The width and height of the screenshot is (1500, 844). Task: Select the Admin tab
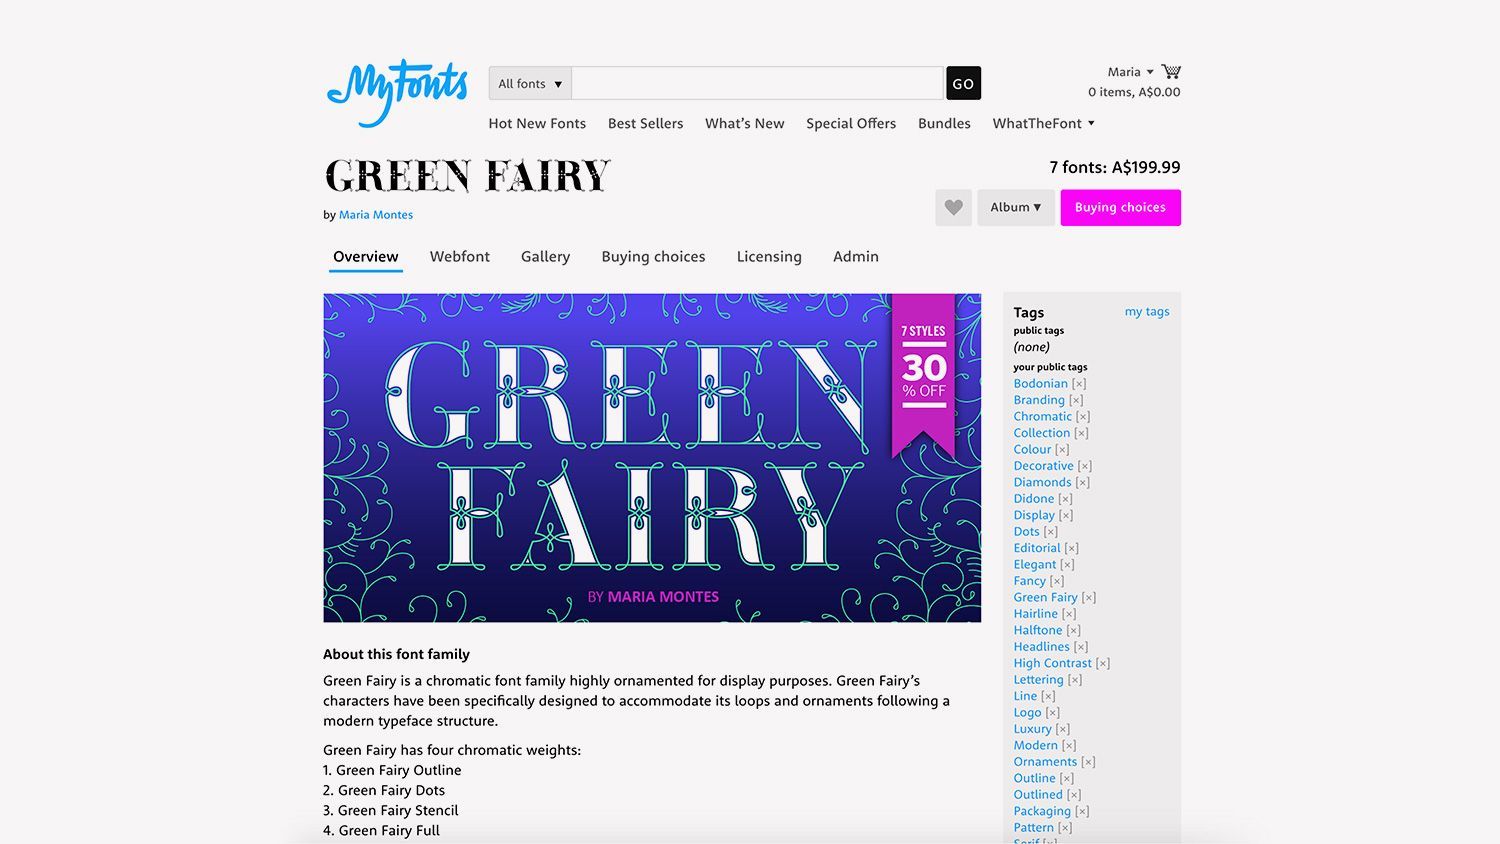click(x=856, y=257)
